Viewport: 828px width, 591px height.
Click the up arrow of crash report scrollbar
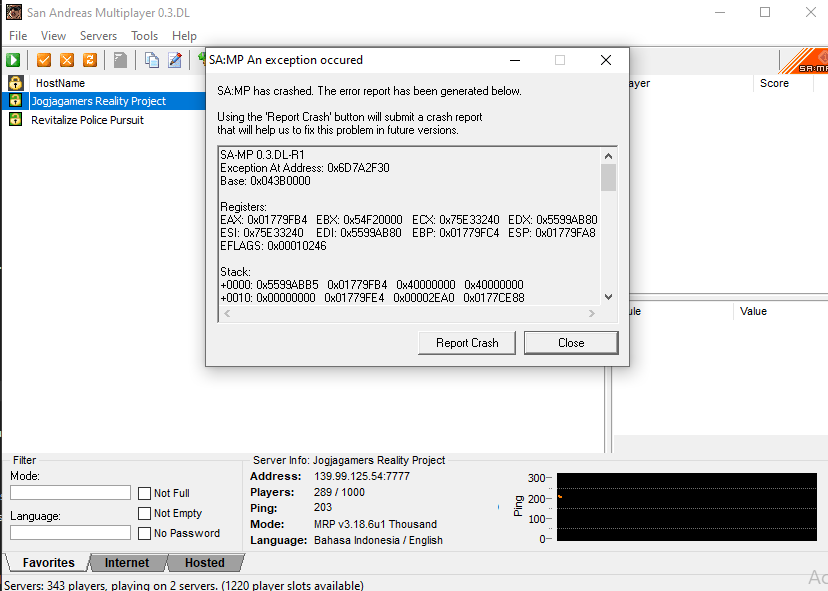pos(608,156)
